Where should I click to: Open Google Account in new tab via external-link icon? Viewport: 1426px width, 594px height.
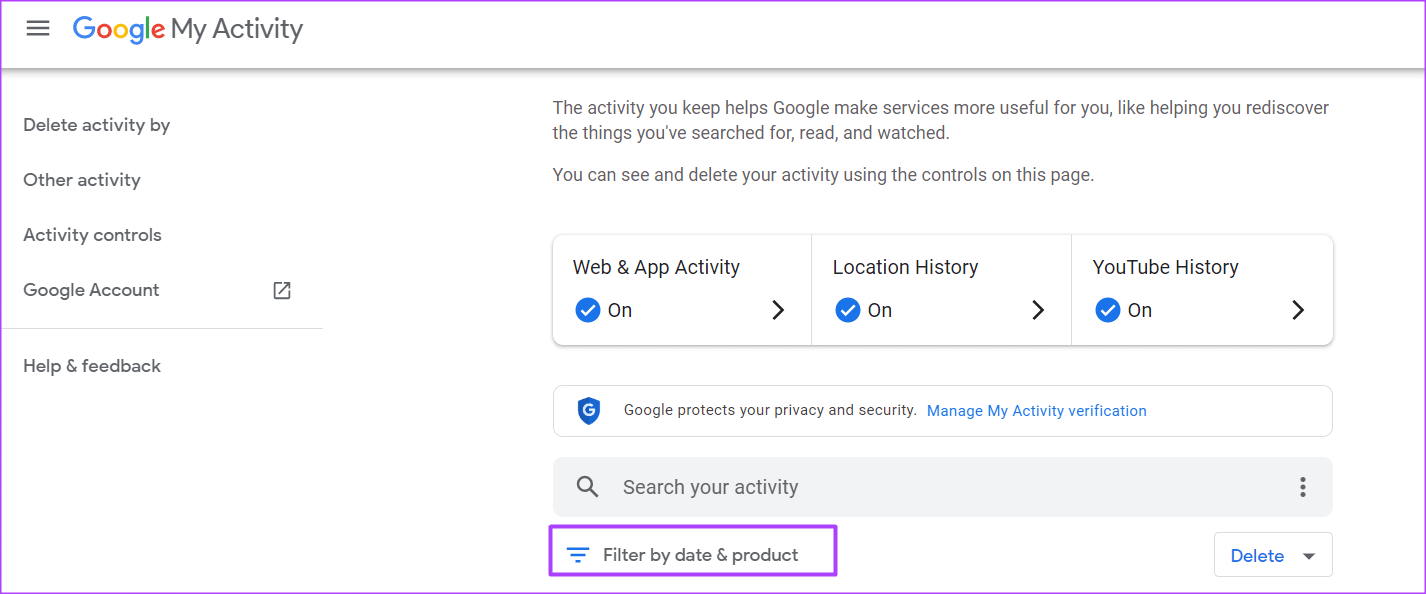point(281,290)
